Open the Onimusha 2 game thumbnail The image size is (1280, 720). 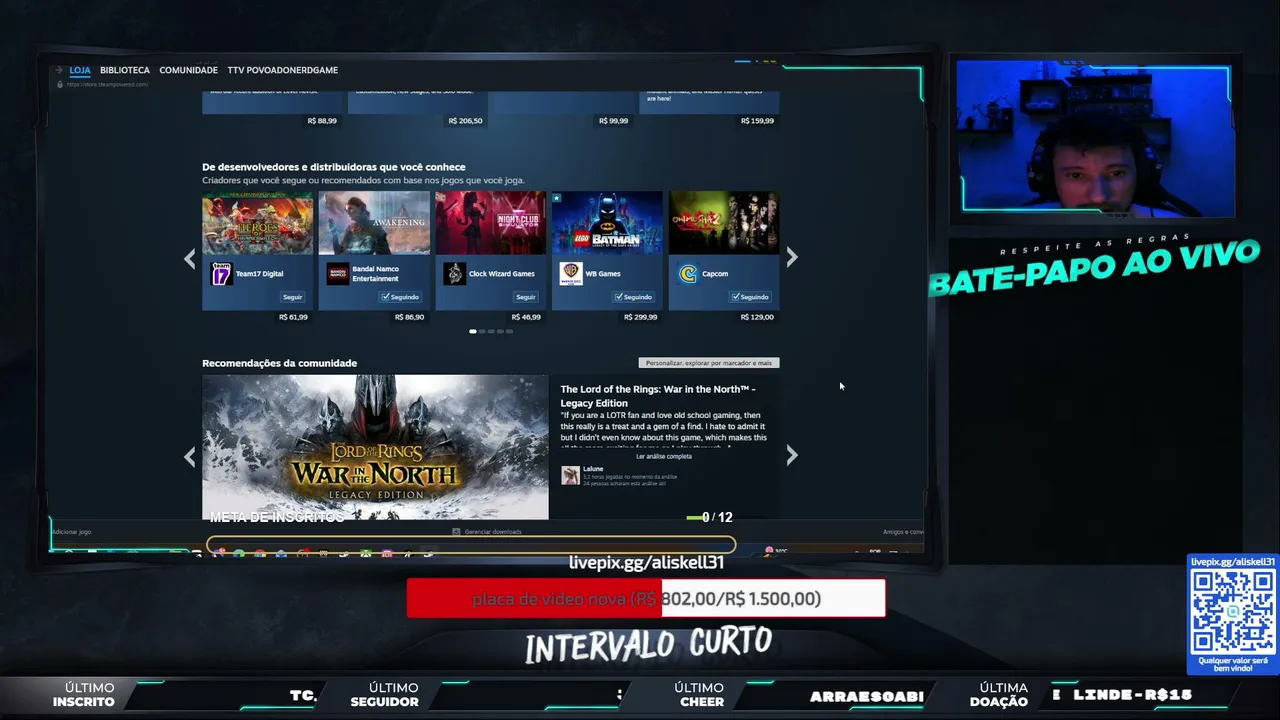point(724,223)
